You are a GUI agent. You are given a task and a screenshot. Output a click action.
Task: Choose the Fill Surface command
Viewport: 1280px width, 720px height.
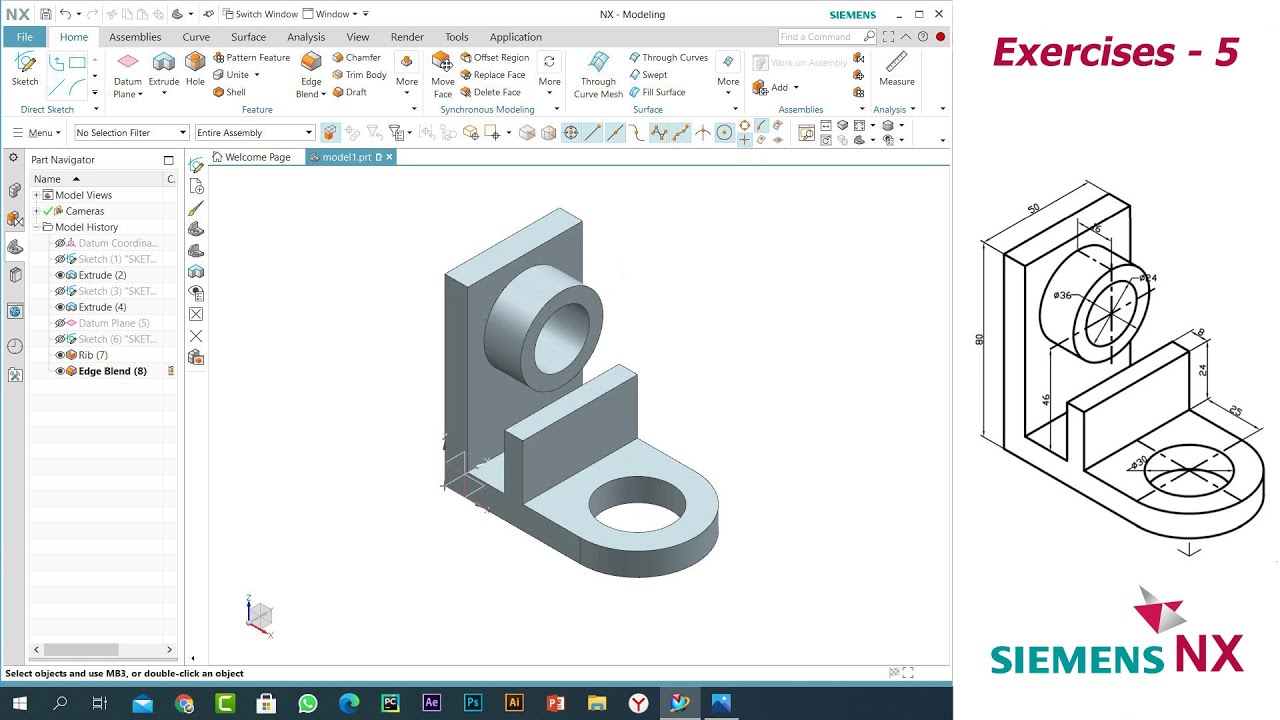coord(657,92)
